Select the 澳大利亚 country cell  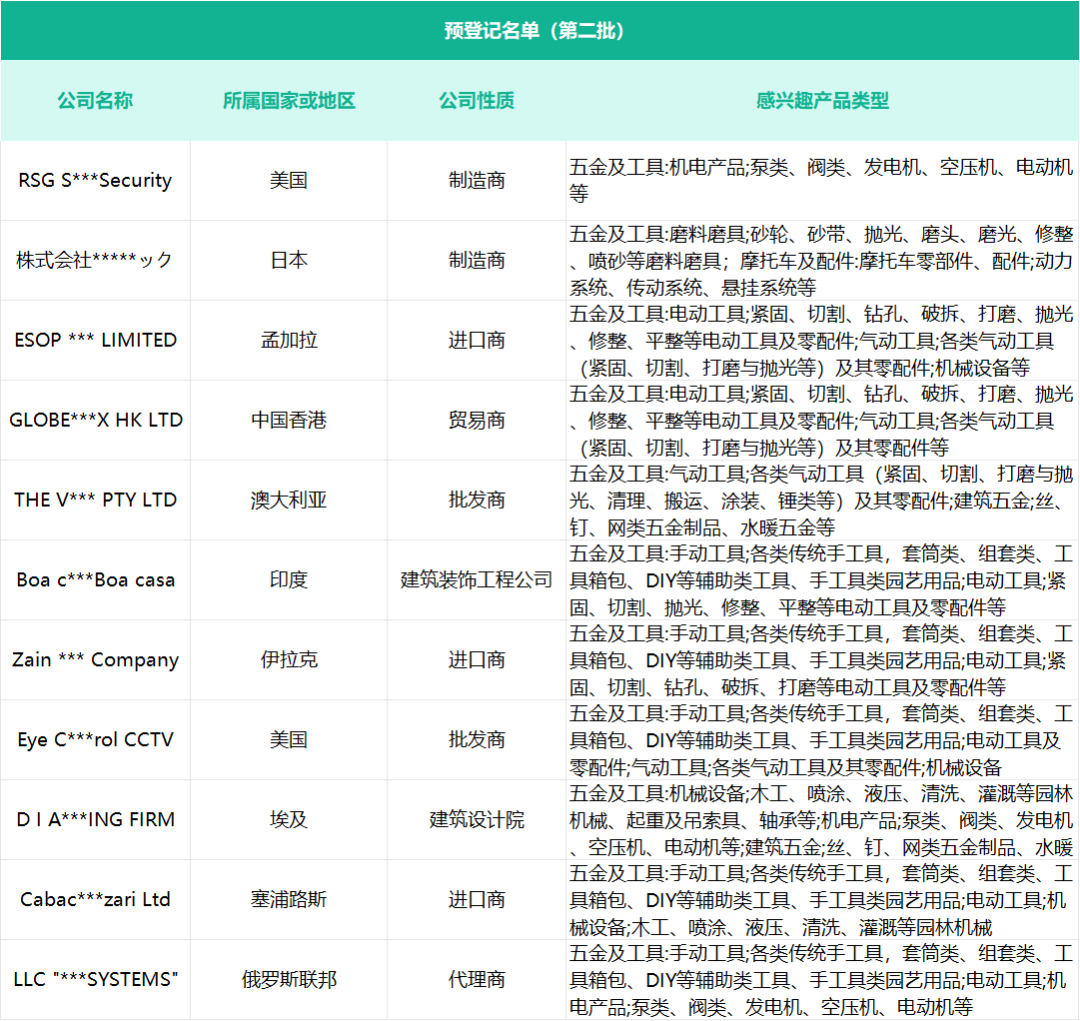(288, 500)
